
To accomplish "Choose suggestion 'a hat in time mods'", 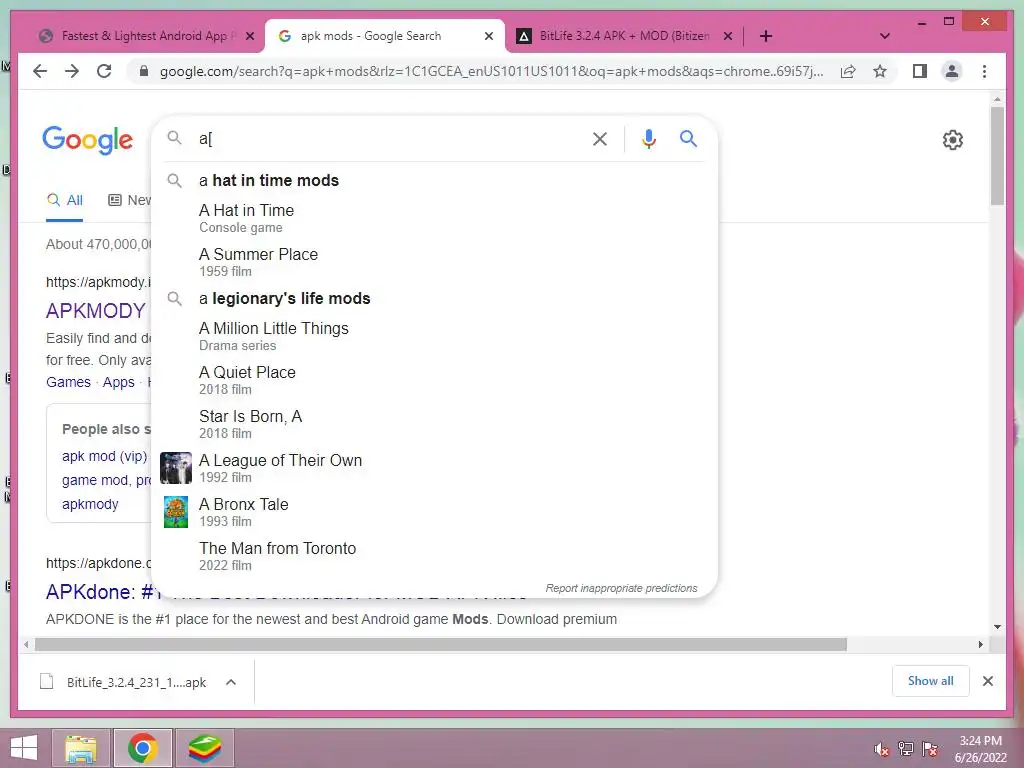I will [x=435, y=180].
